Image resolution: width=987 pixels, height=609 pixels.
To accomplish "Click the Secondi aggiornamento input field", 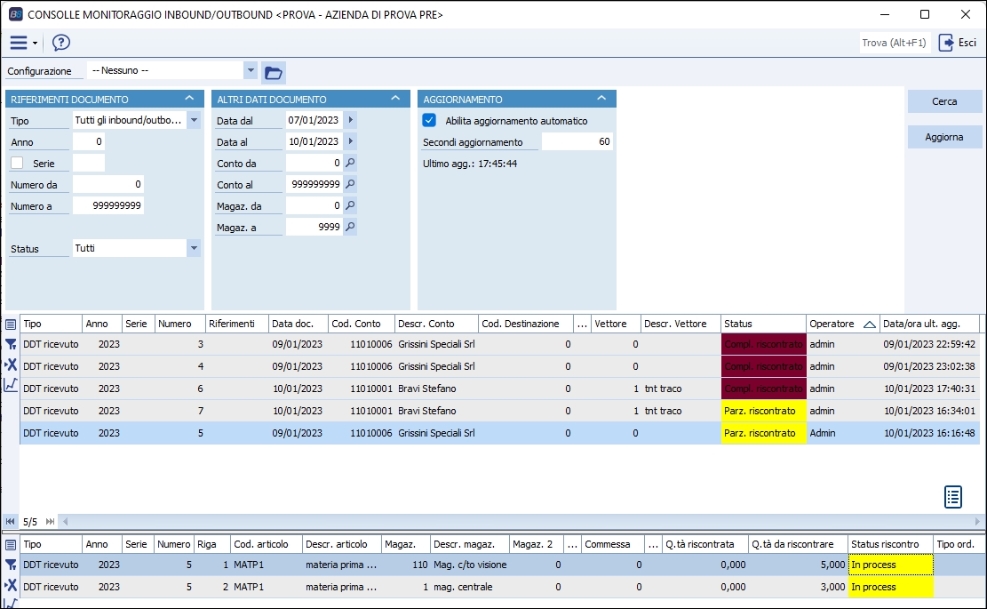I will [577, 142].
